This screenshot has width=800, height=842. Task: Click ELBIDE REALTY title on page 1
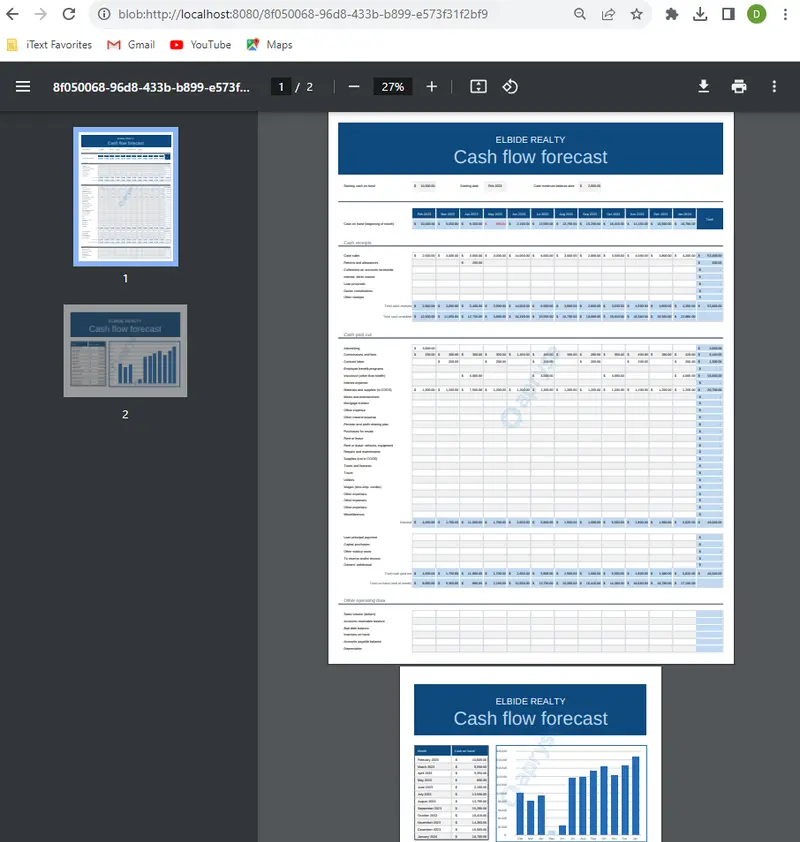530,140
